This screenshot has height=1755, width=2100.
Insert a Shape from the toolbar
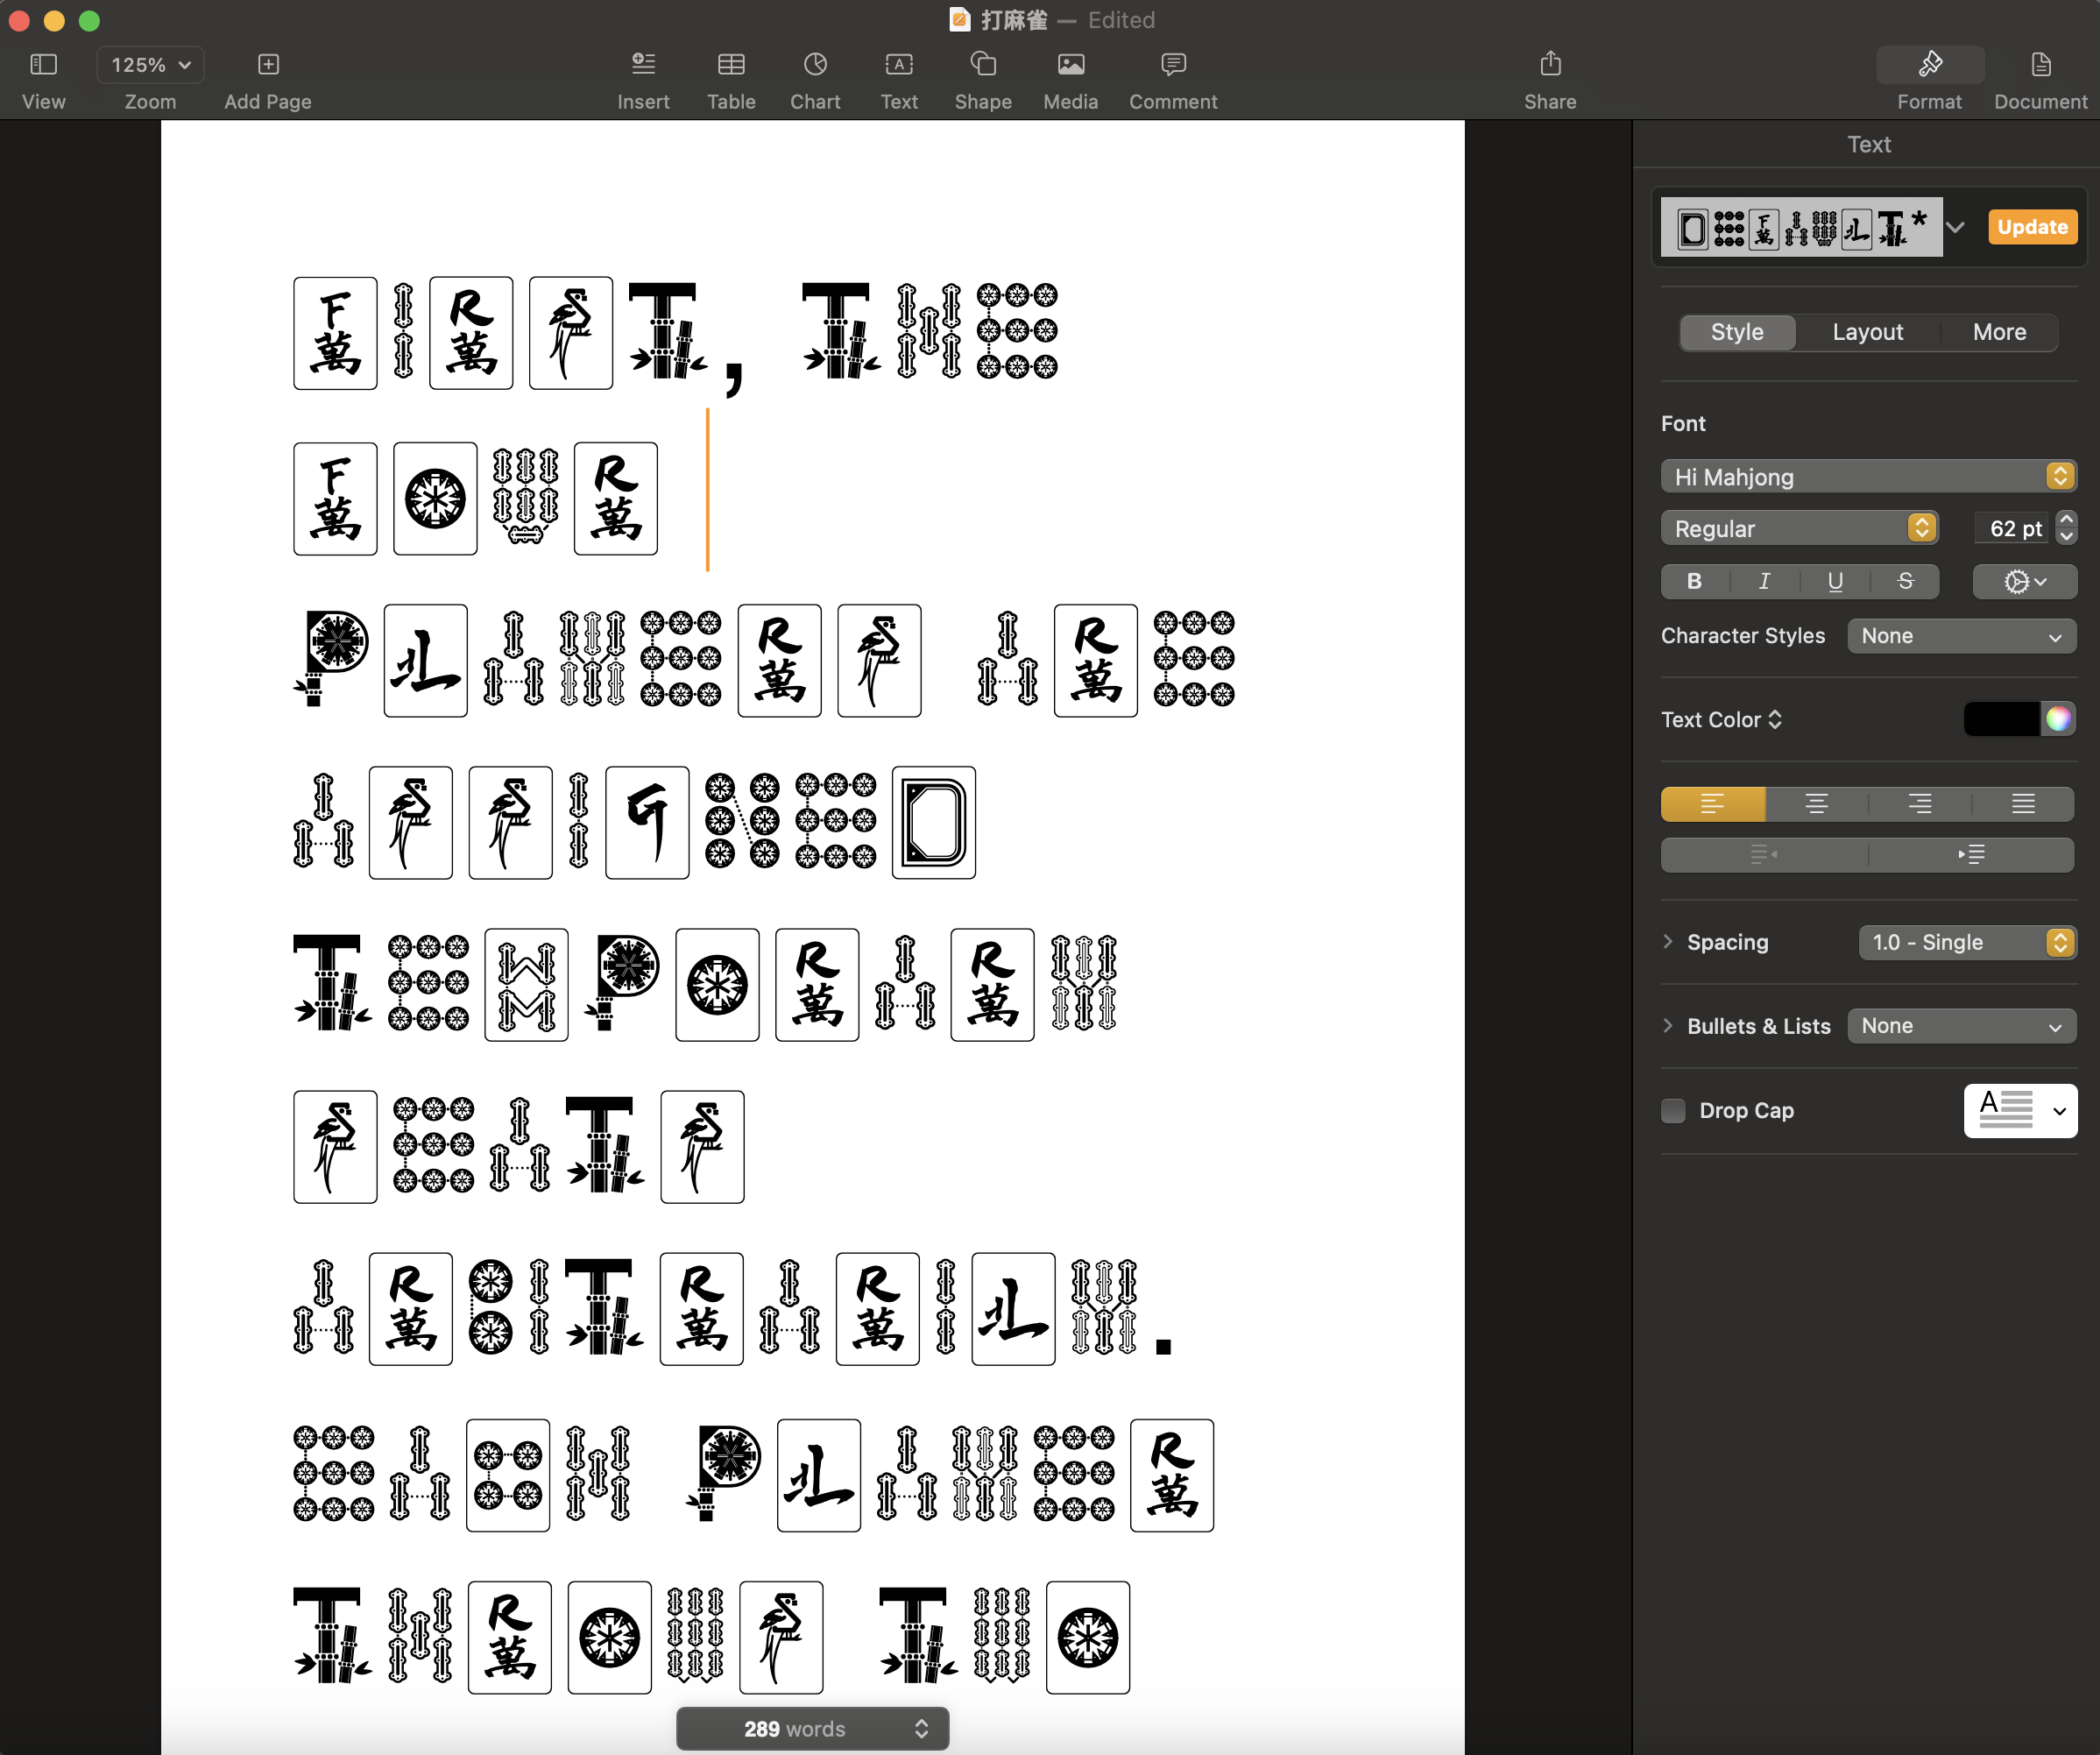[x=983, y=80]
